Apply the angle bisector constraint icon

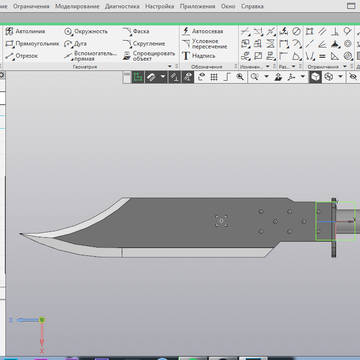pyautogui.click(x=322, y=44)
